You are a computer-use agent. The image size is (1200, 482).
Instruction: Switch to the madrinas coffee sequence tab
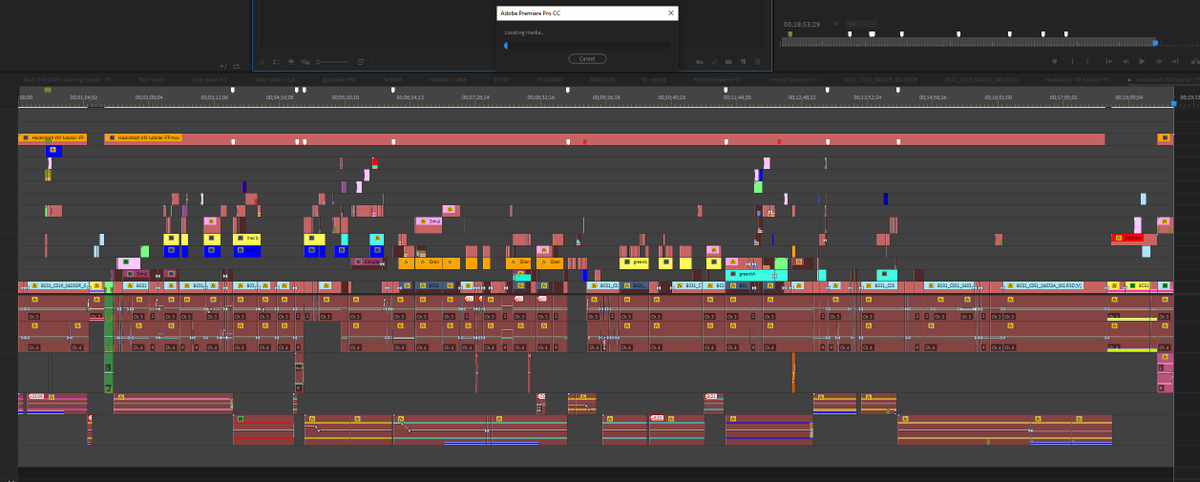click(x=446, y=78)
